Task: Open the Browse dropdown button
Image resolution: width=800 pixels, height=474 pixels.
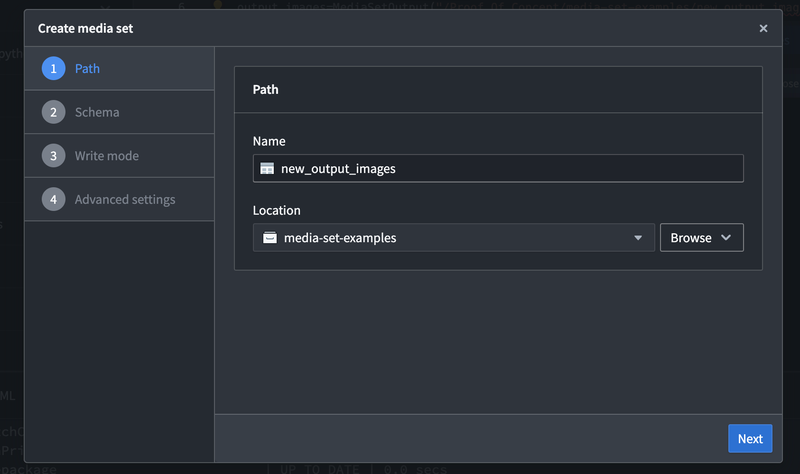Action: tap(702, 238)
